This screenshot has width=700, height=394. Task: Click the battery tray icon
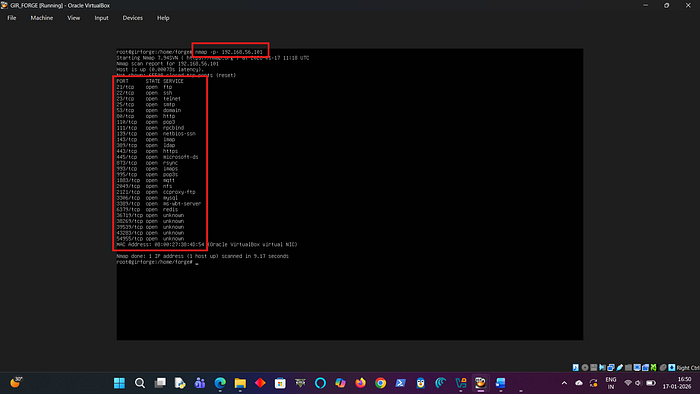click(651, 383)
